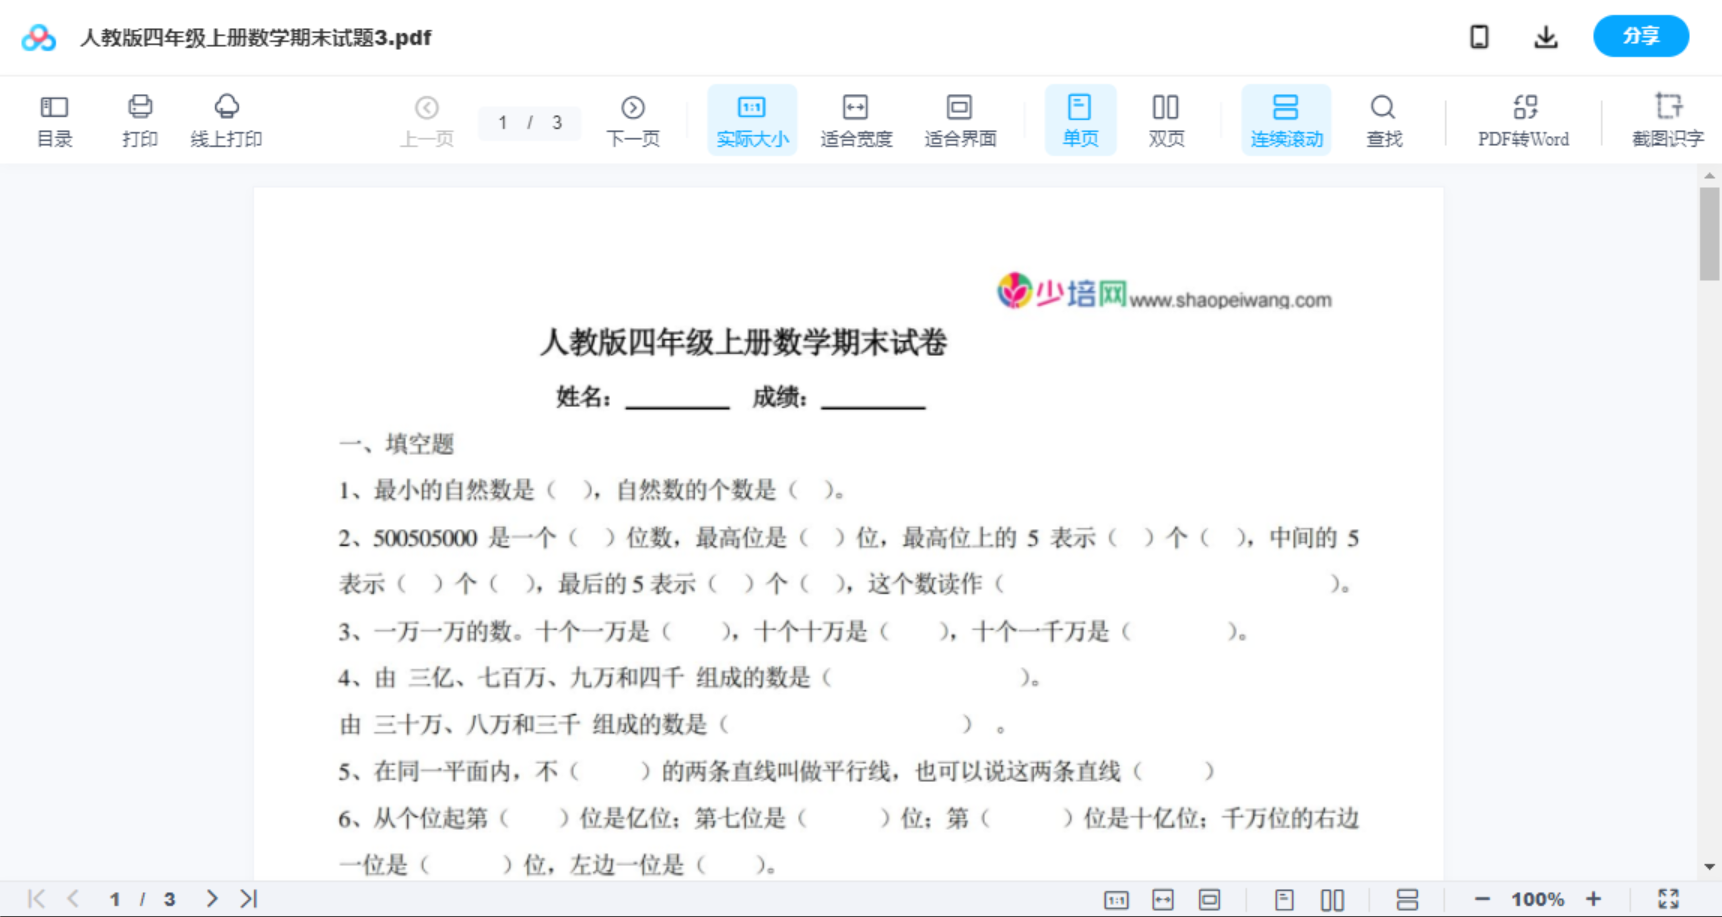Image resolution: width=1722 pixels, height=917 pixels.
Task: Click the download icon in the top bar
Action: point(1545,36)
